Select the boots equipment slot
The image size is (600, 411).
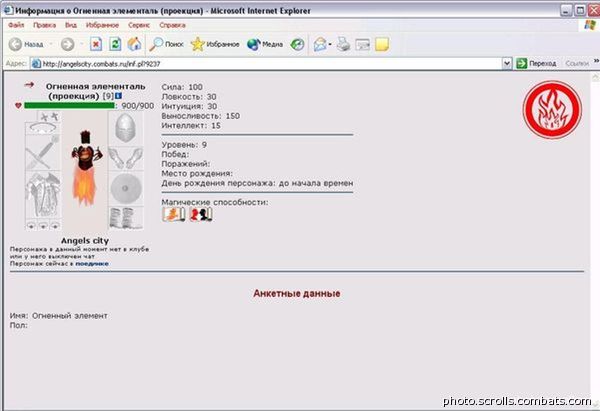coord(126,218)
